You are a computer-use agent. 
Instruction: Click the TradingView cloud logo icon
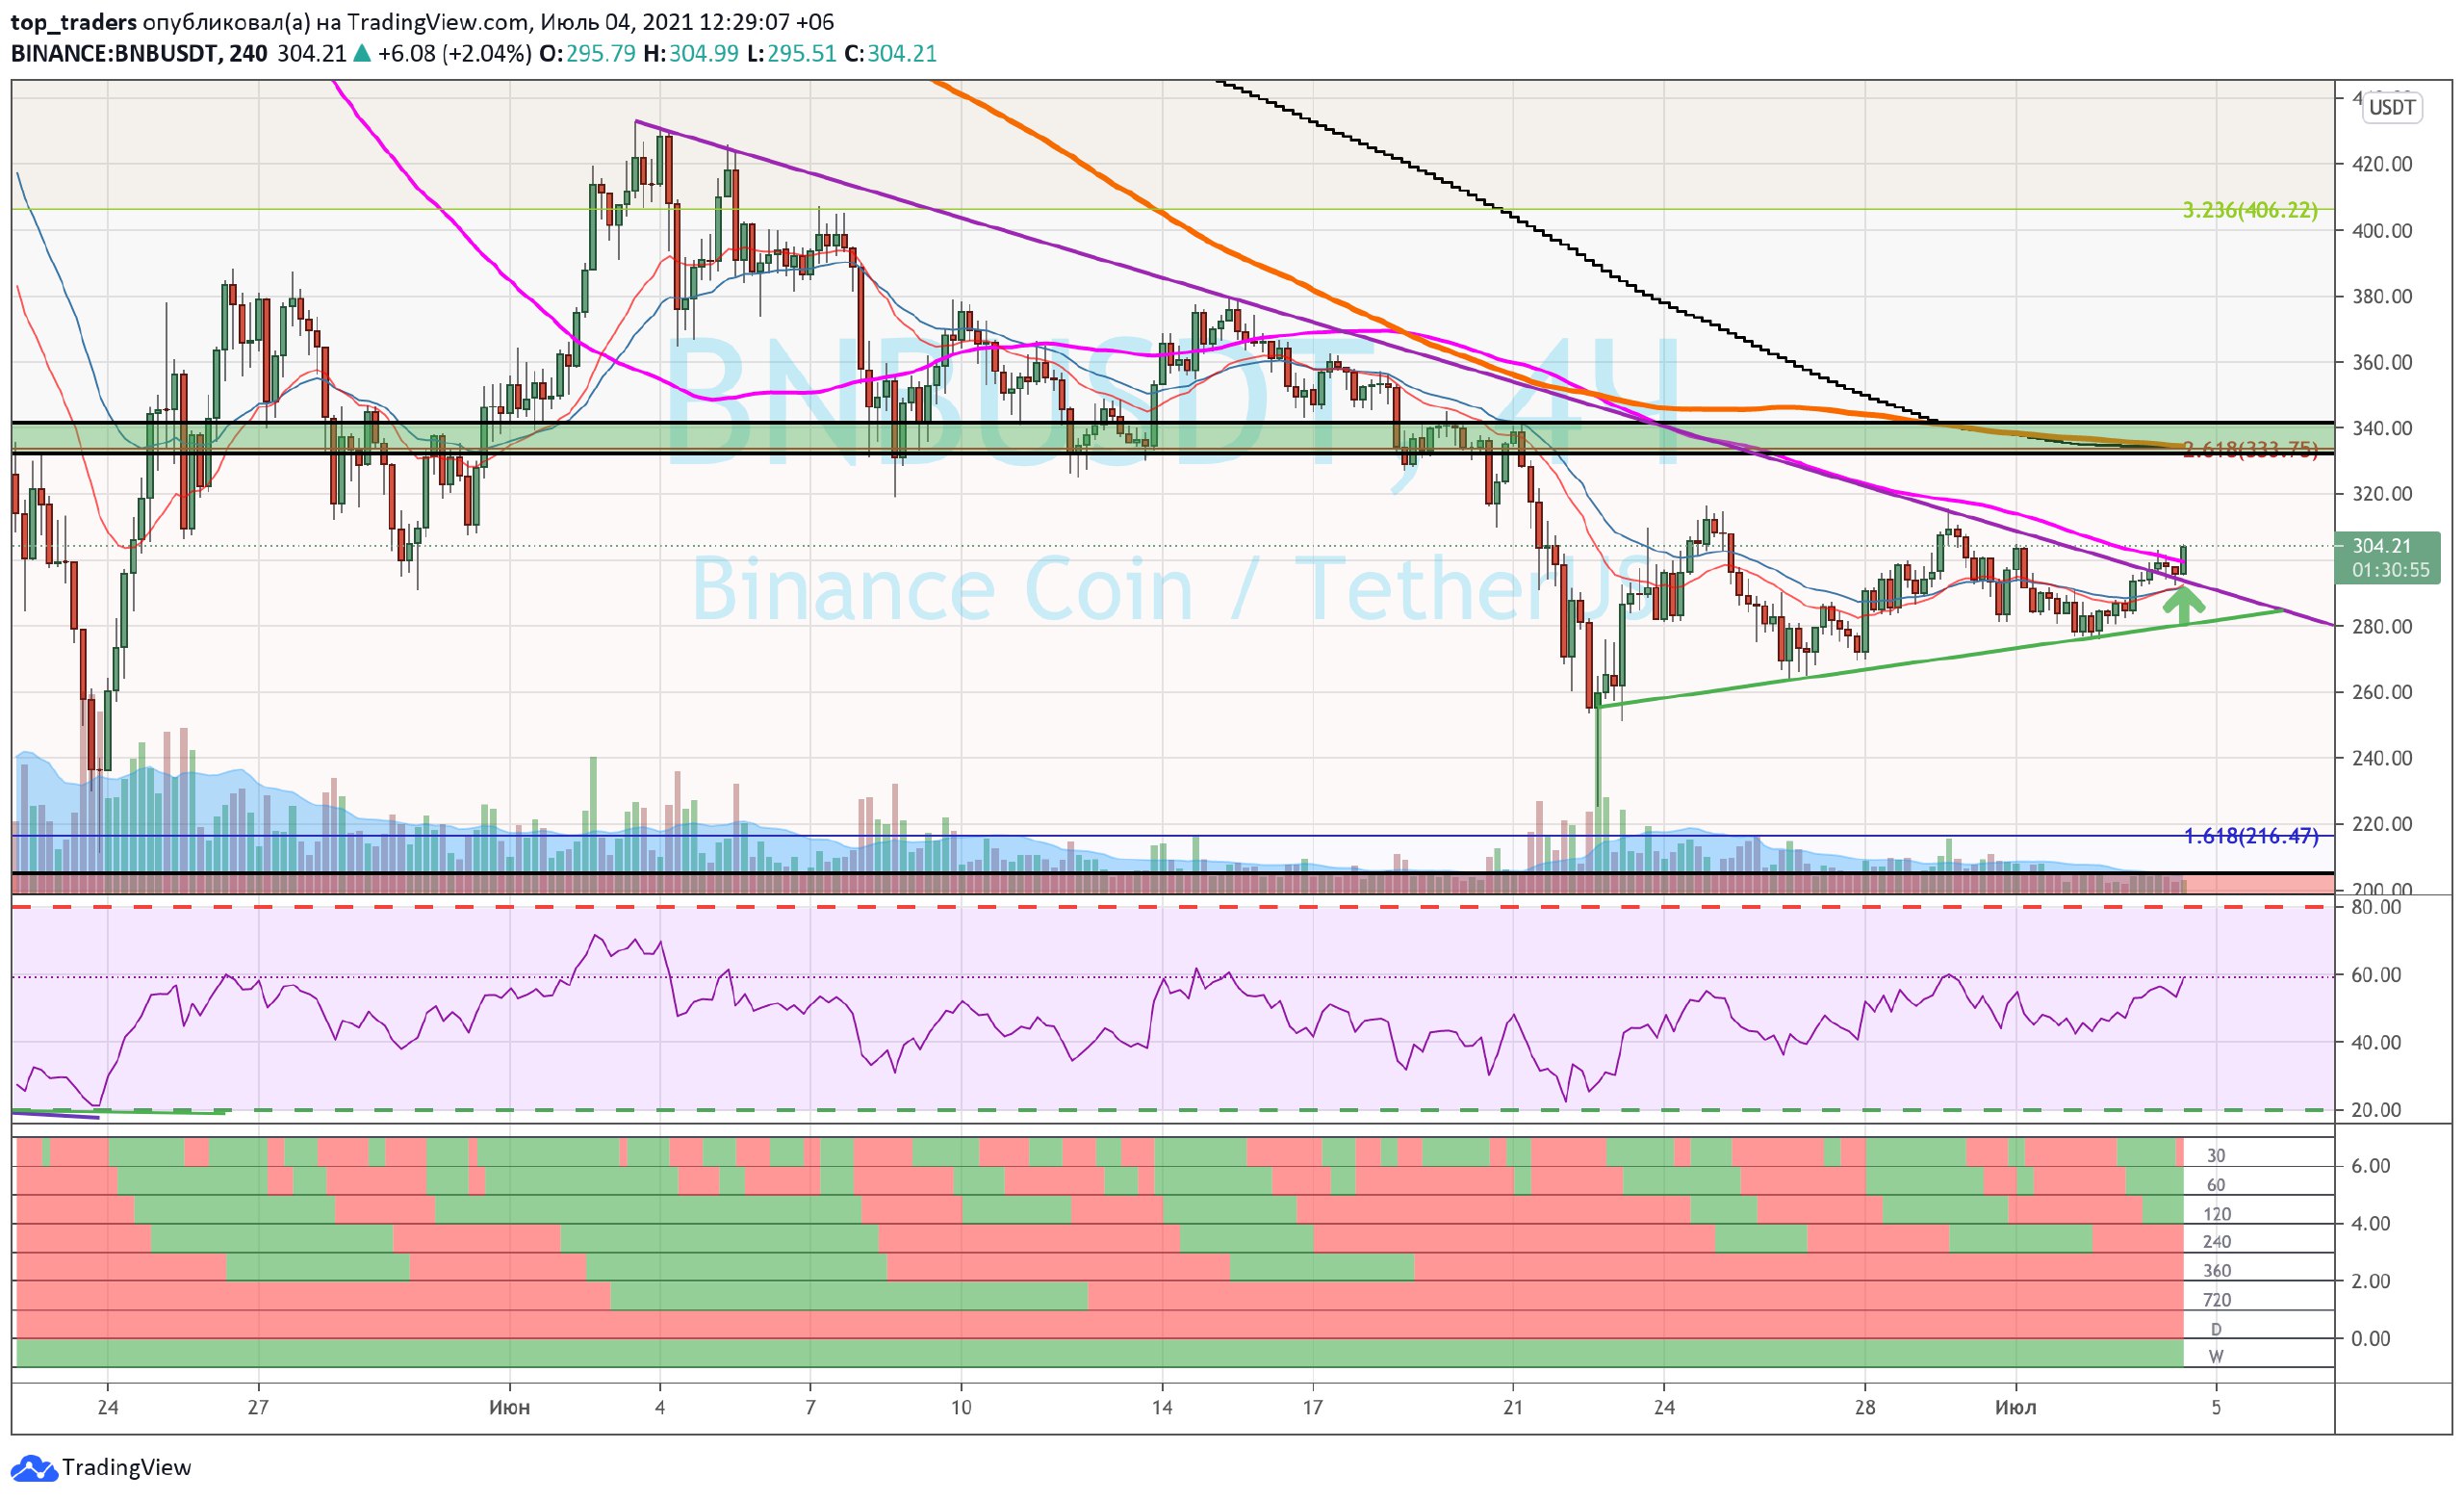[33, 1468]
